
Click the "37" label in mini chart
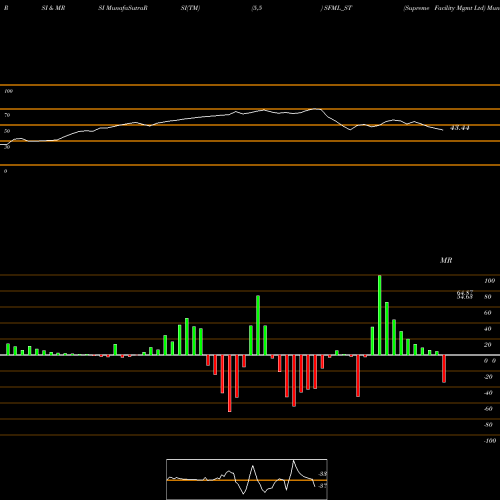tap(323, 486)
